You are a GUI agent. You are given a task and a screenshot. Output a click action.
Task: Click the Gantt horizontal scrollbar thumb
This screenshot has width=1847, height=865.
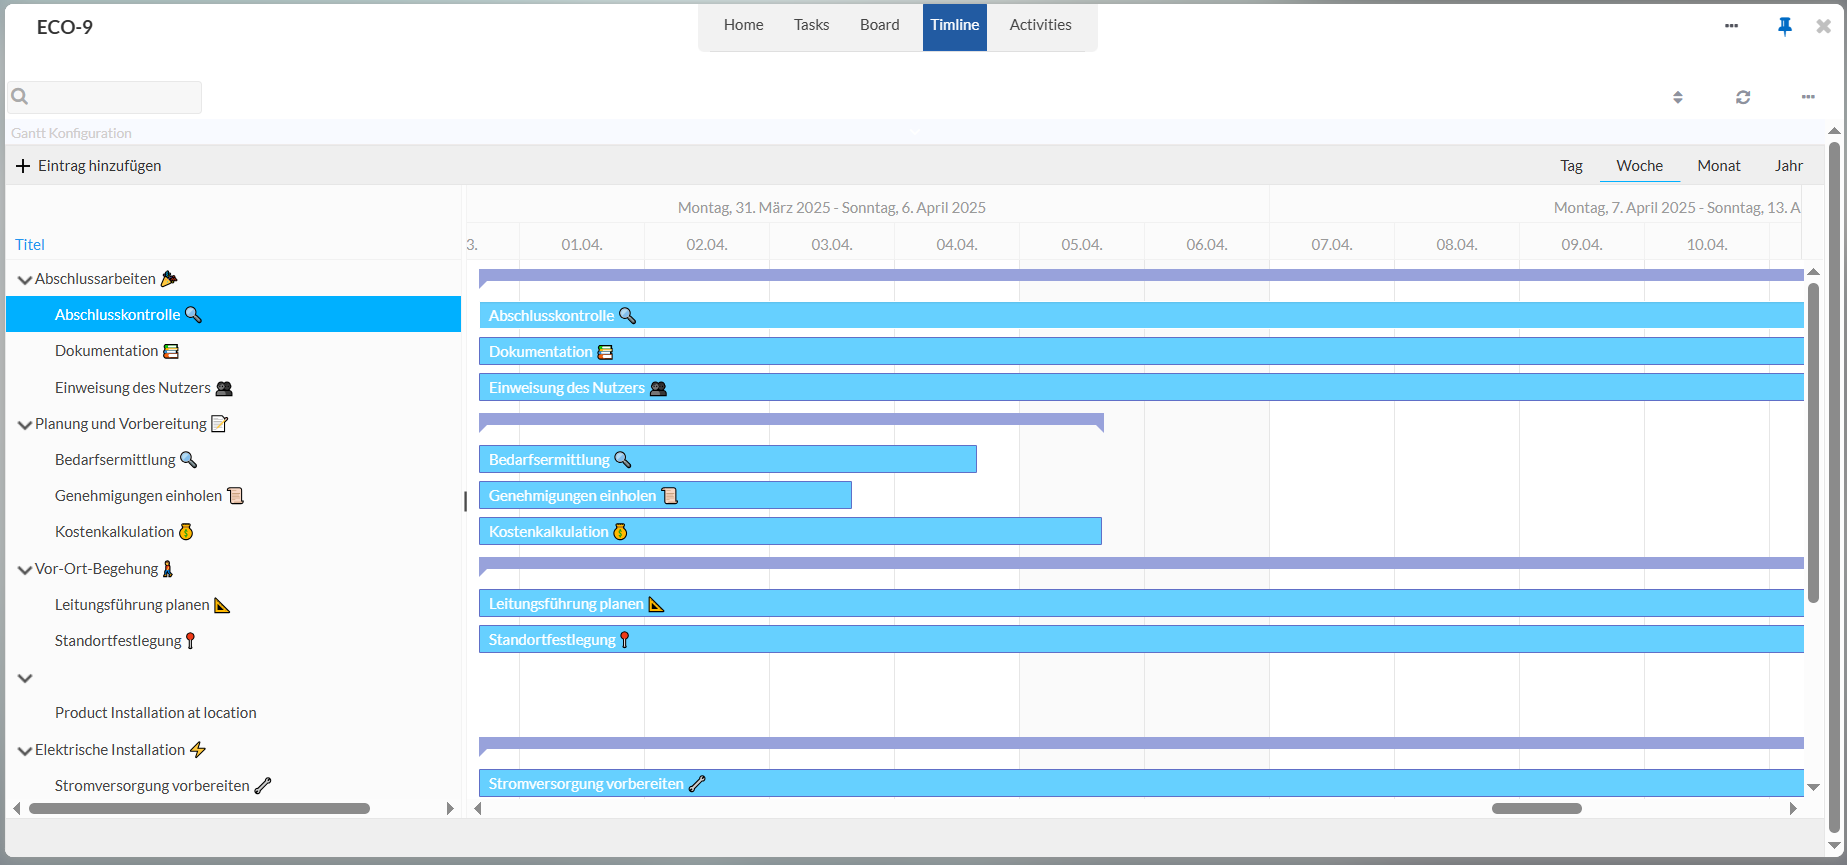tap(1536, 808)
